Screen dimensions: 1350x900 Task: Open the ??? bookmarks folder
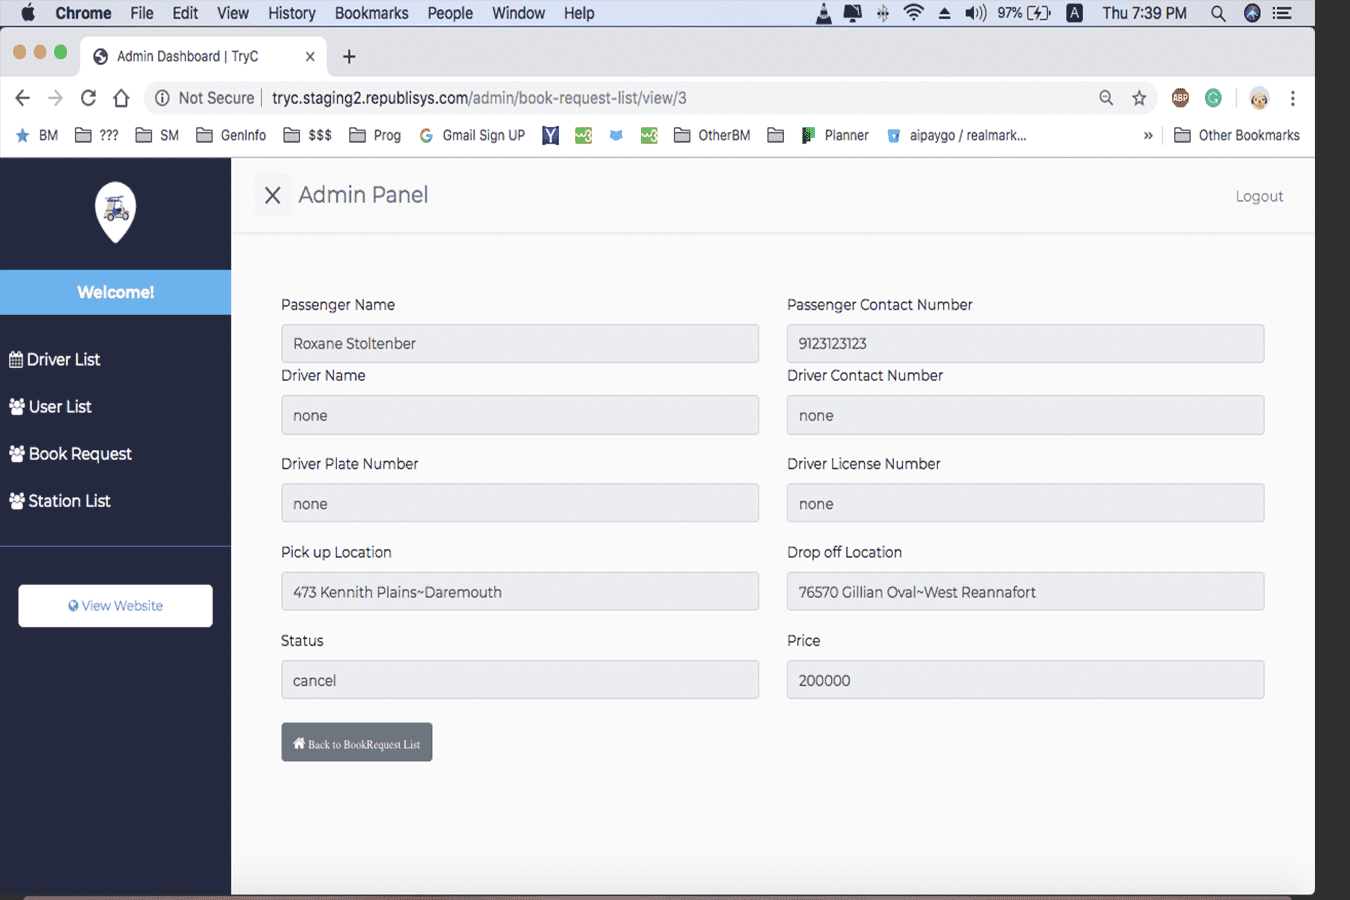[97, 135]
